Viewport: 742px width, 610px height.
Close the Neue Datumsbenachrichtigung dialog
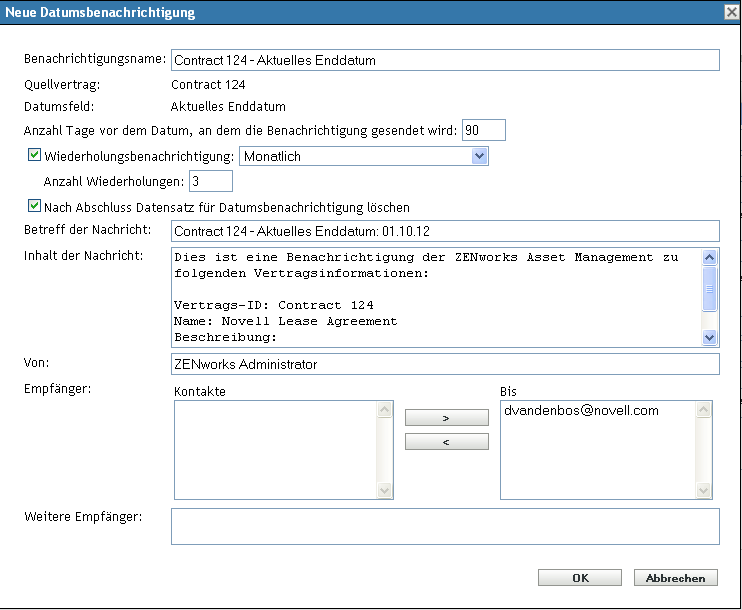click(731, 12)
